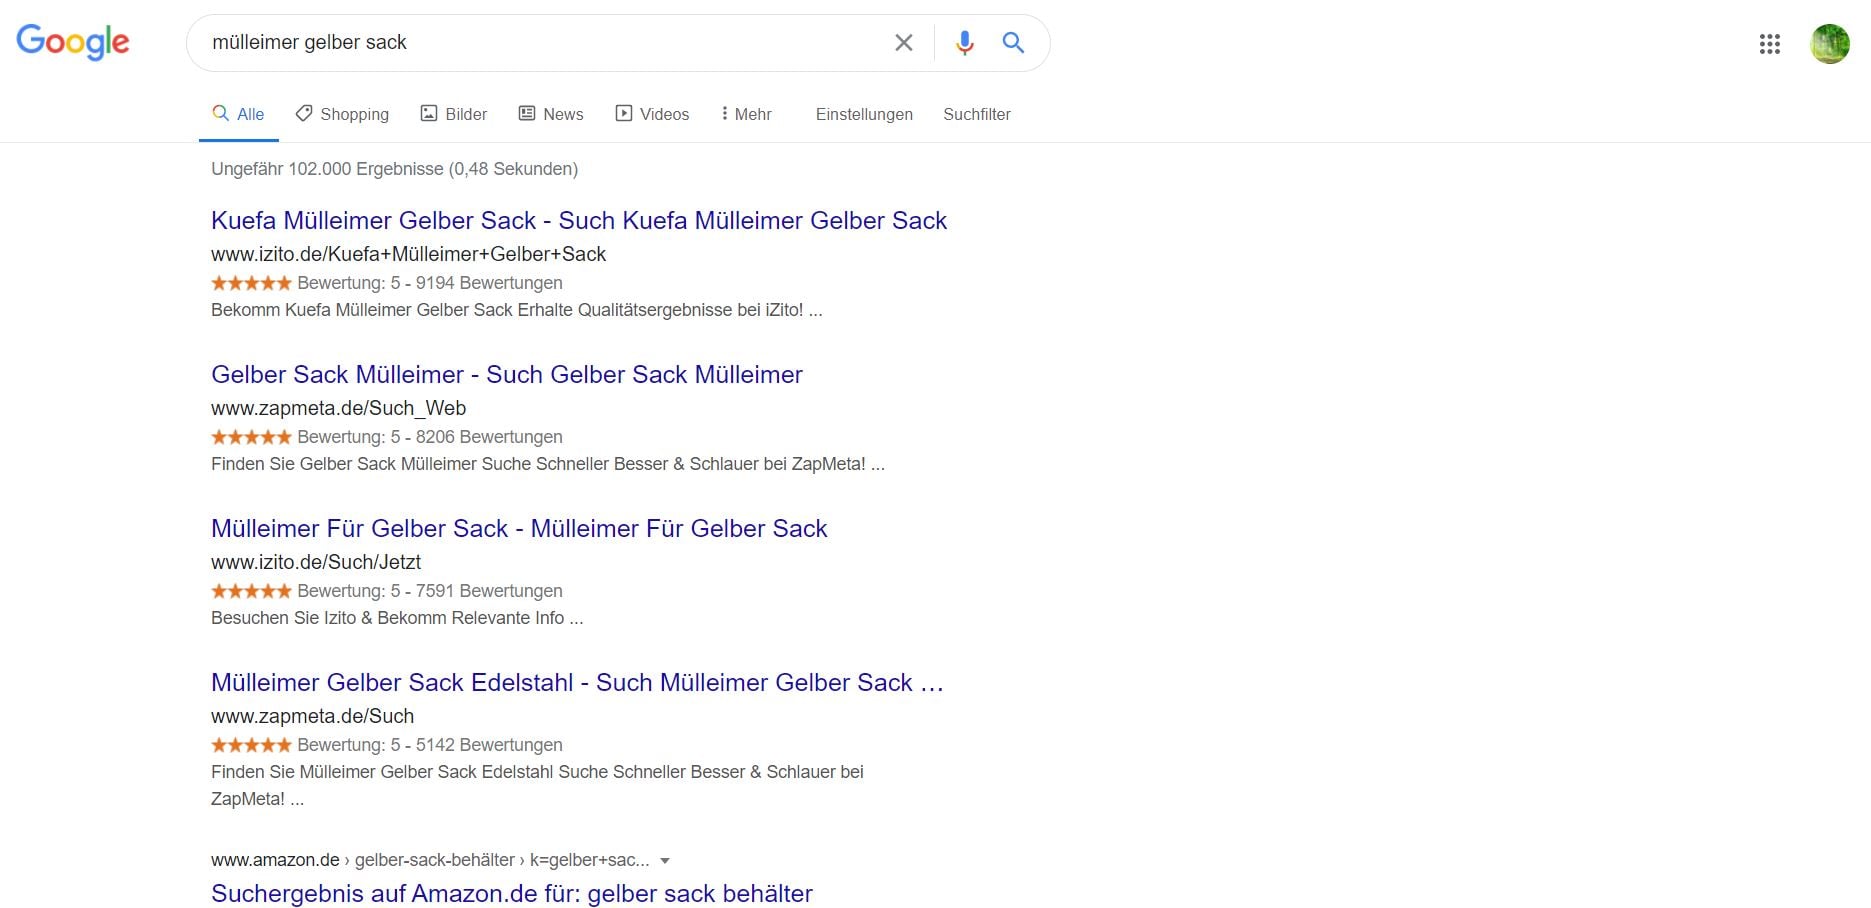Click the URL www.izito.de/Such/Jetzt
This screenshot has height=908, width=1871.
point(316,562)
